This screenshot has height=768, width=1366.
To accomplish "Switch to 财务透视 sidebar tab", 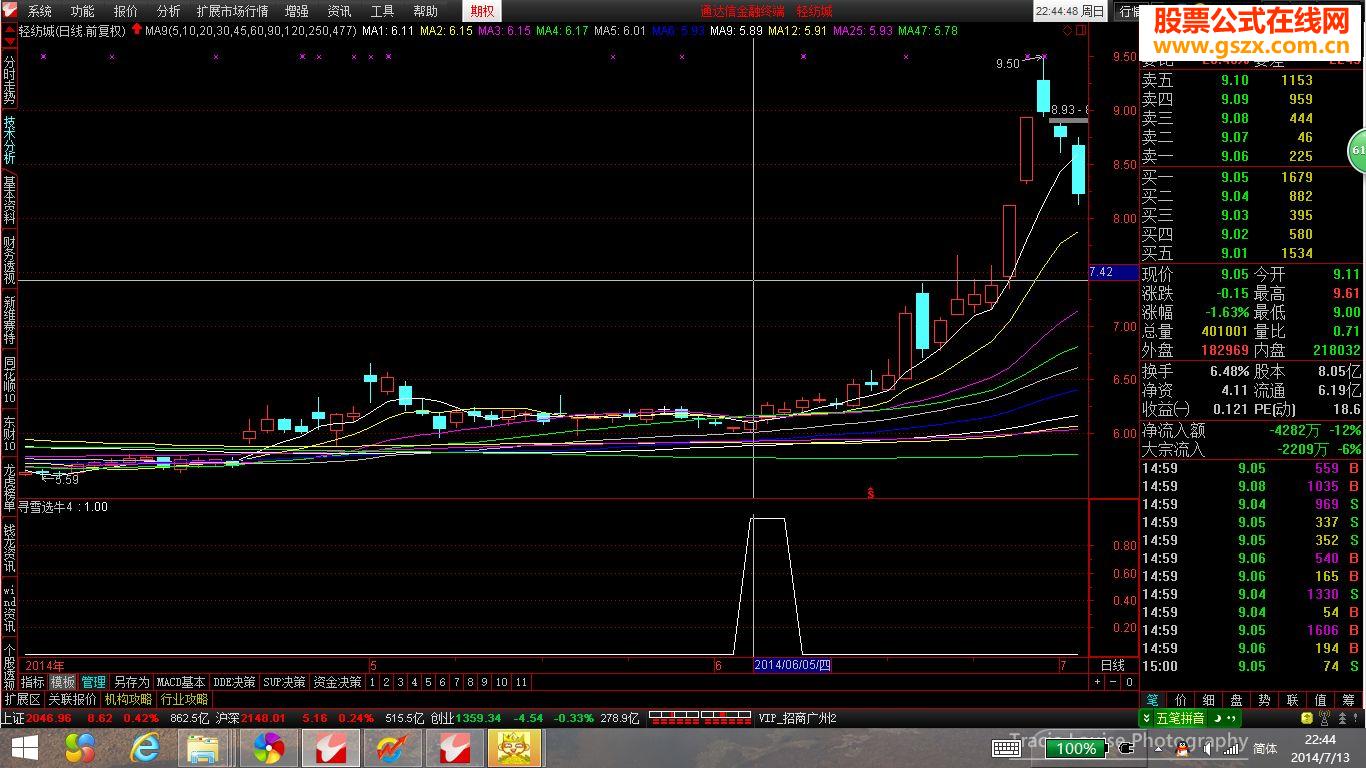I will (9, 260).
